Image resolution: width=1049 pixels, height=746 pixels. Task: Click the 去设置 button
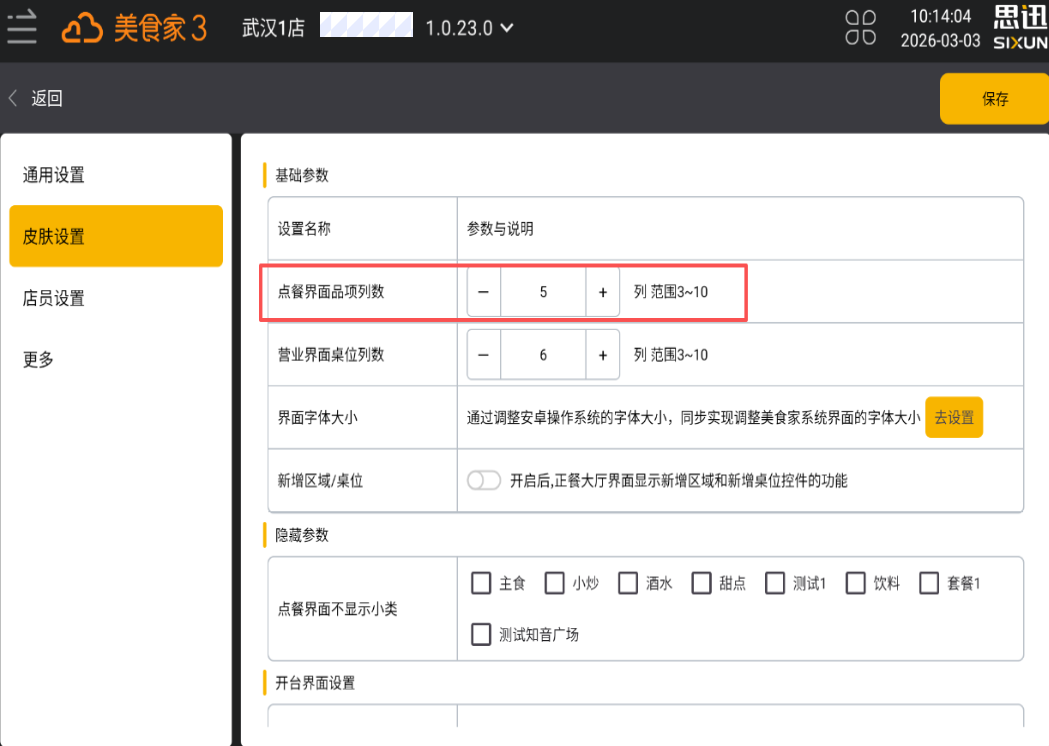pos(954,418)
